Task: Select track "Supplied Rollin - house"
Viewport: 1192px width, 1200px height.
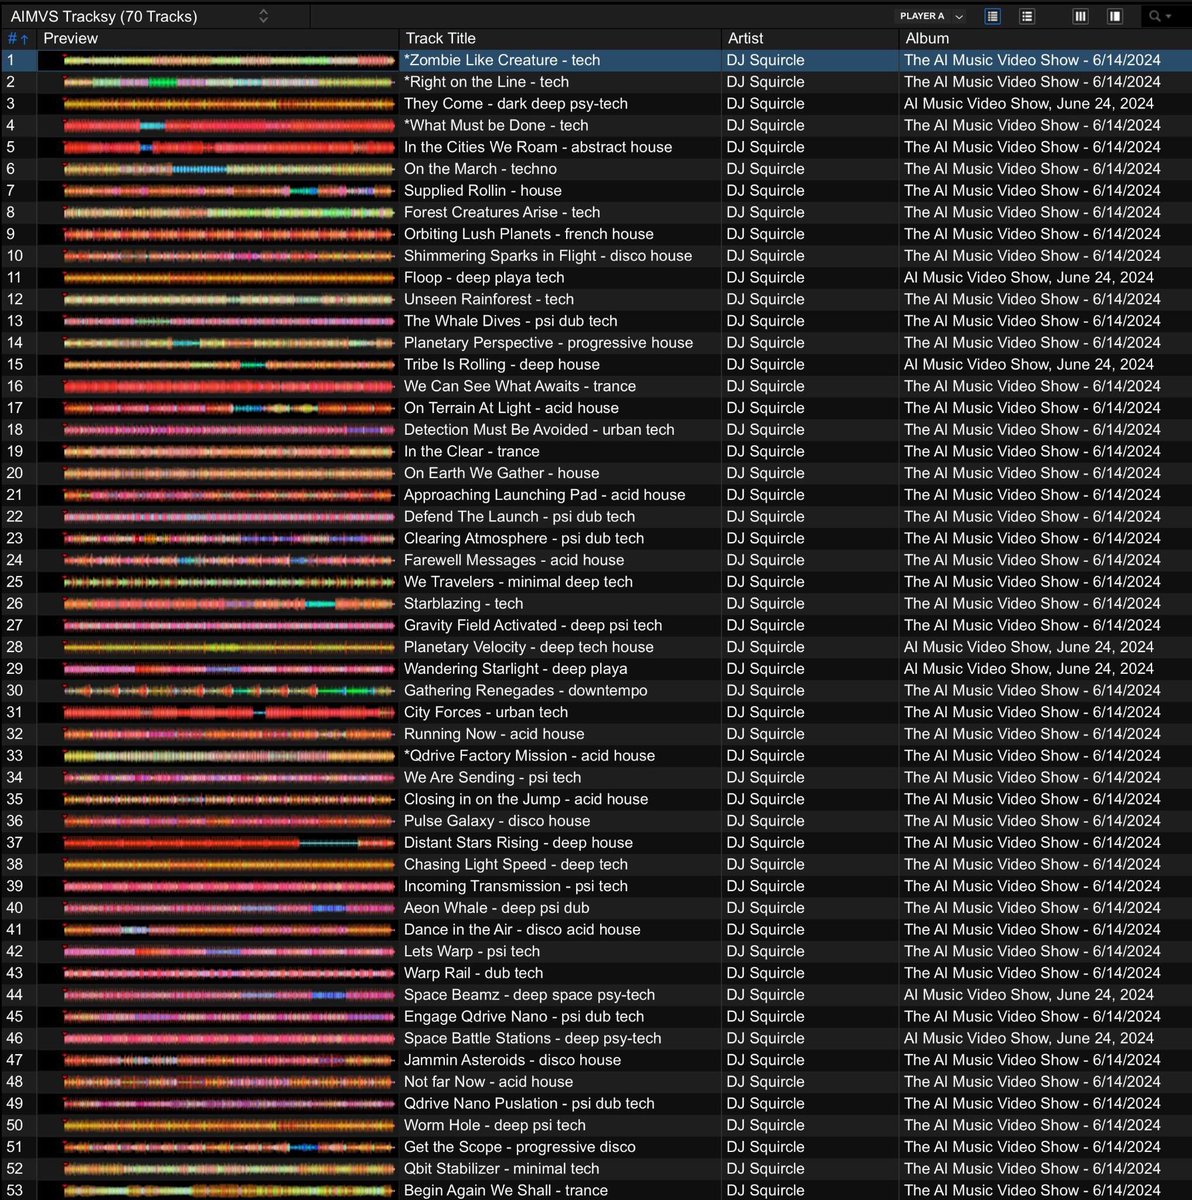Action: click(x=483, y=191)
